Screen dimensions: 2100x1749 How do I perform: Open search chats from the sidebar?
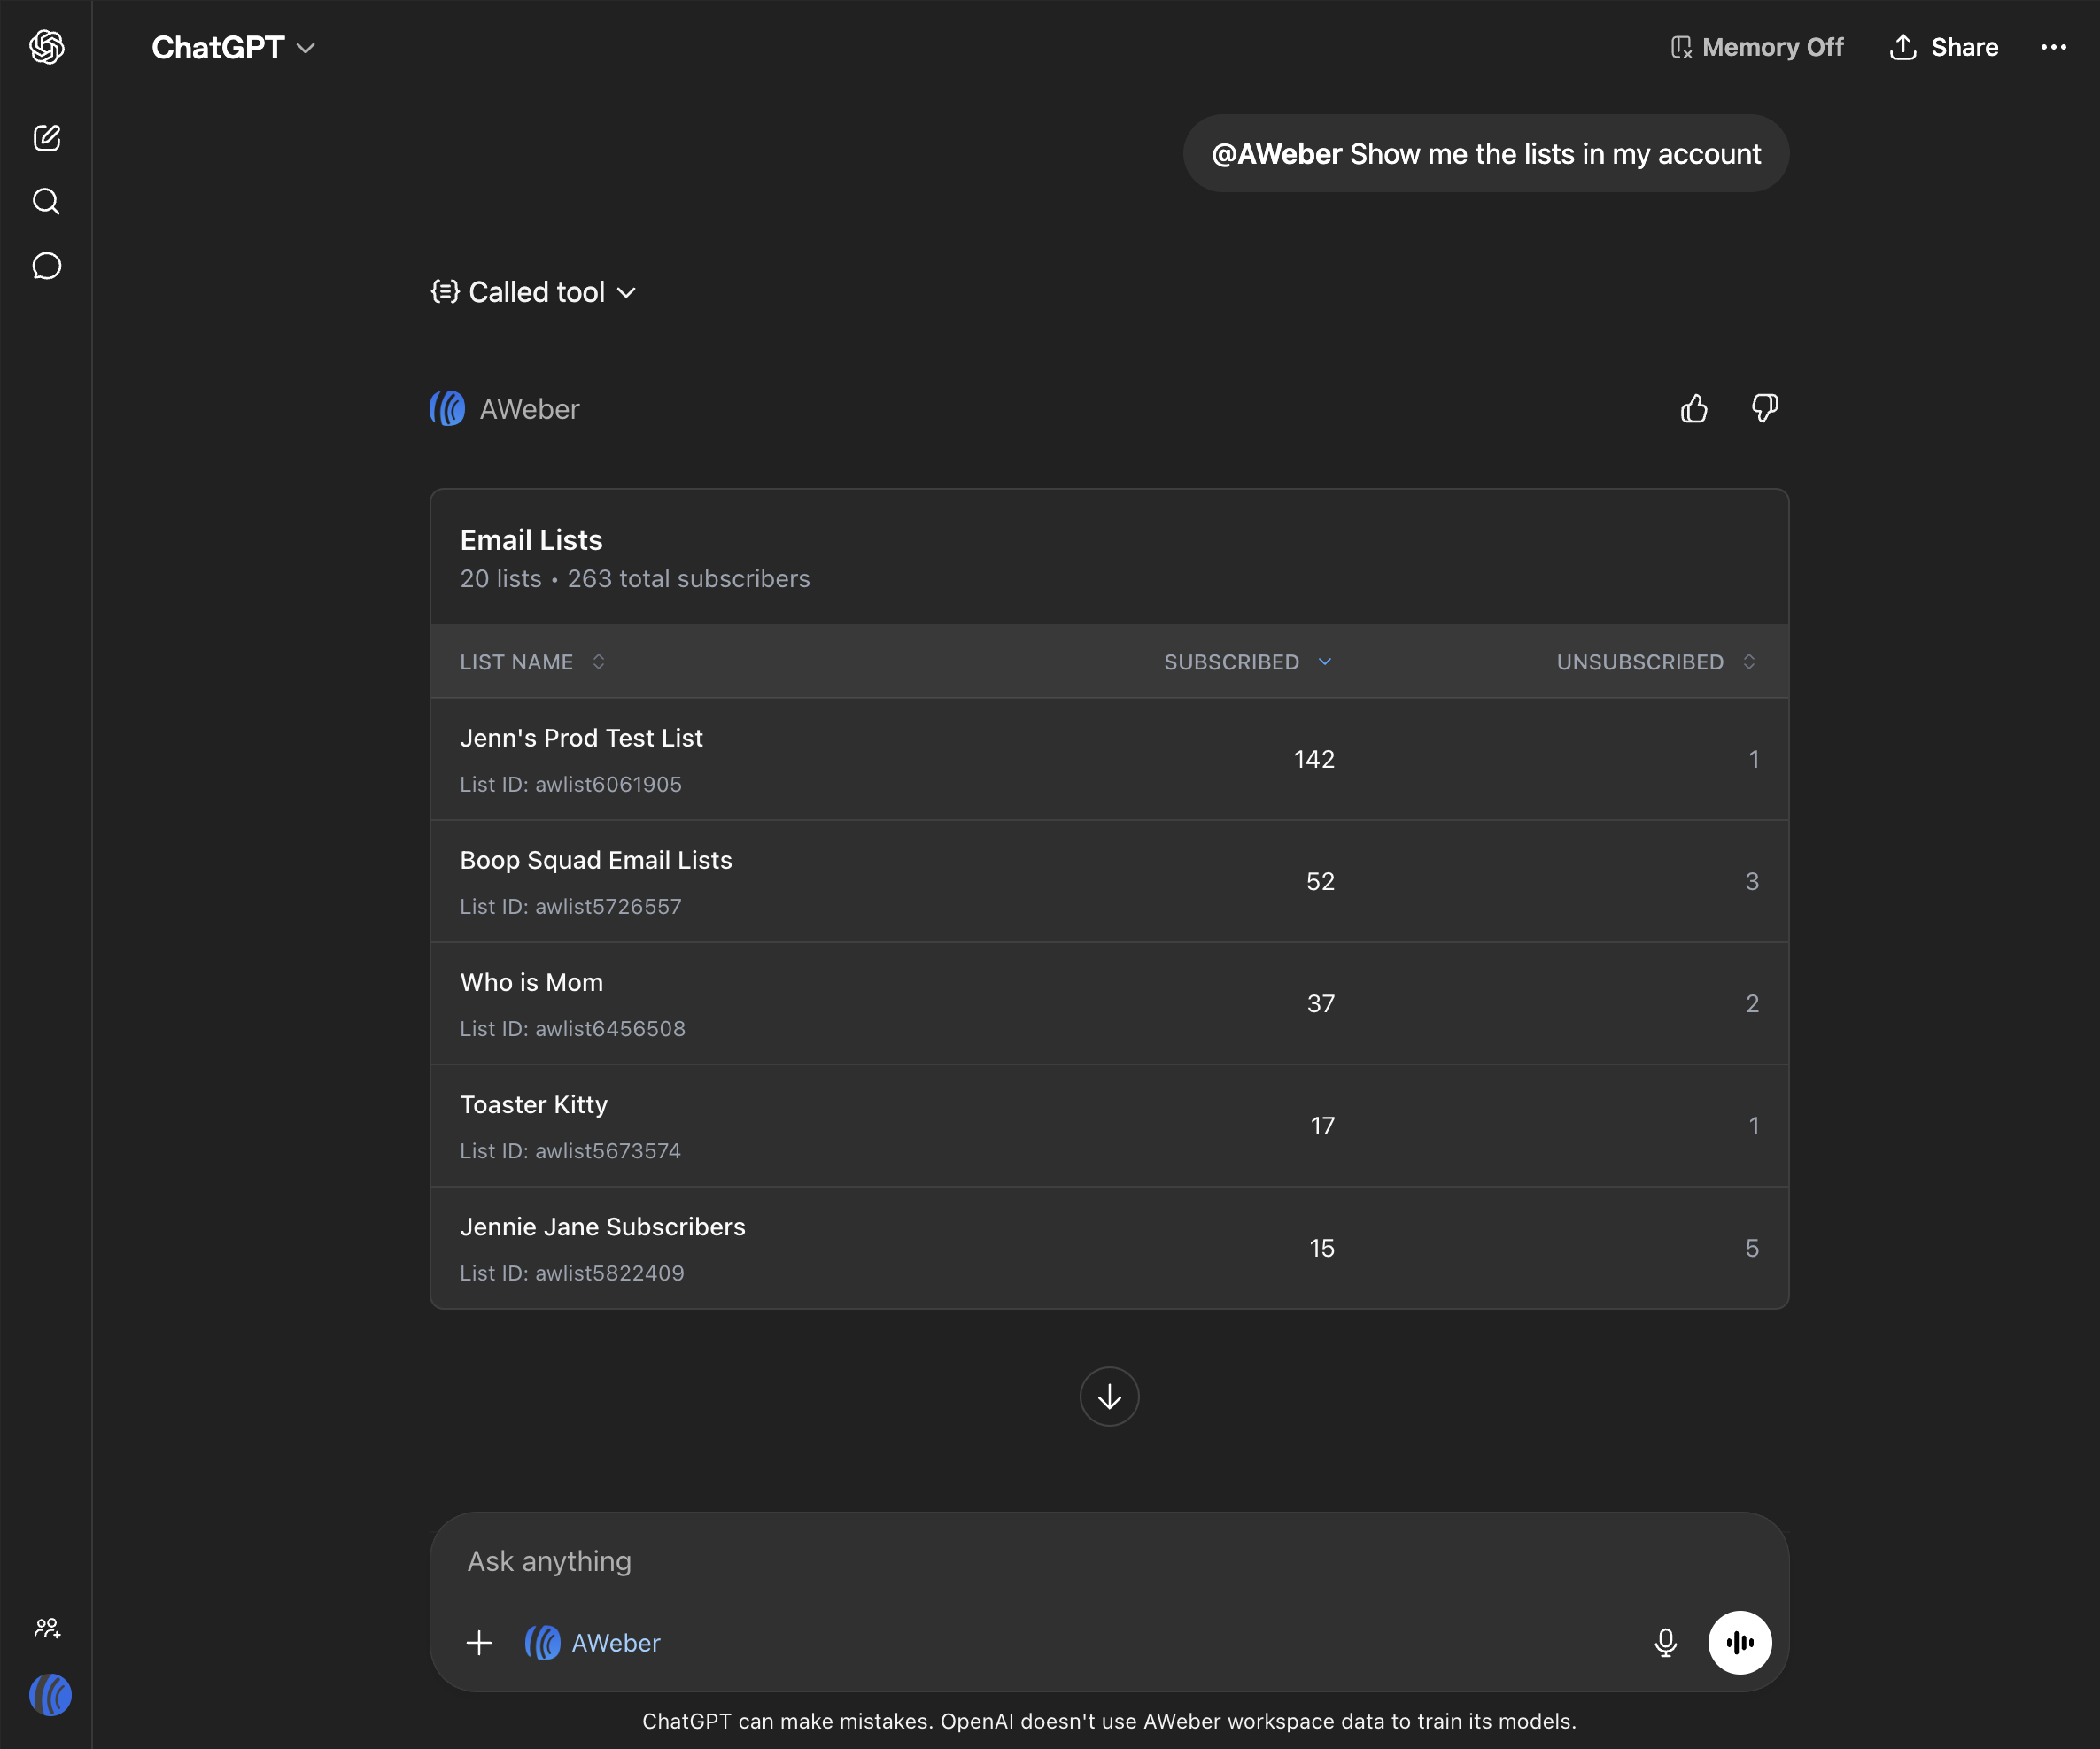pos(47,202)
